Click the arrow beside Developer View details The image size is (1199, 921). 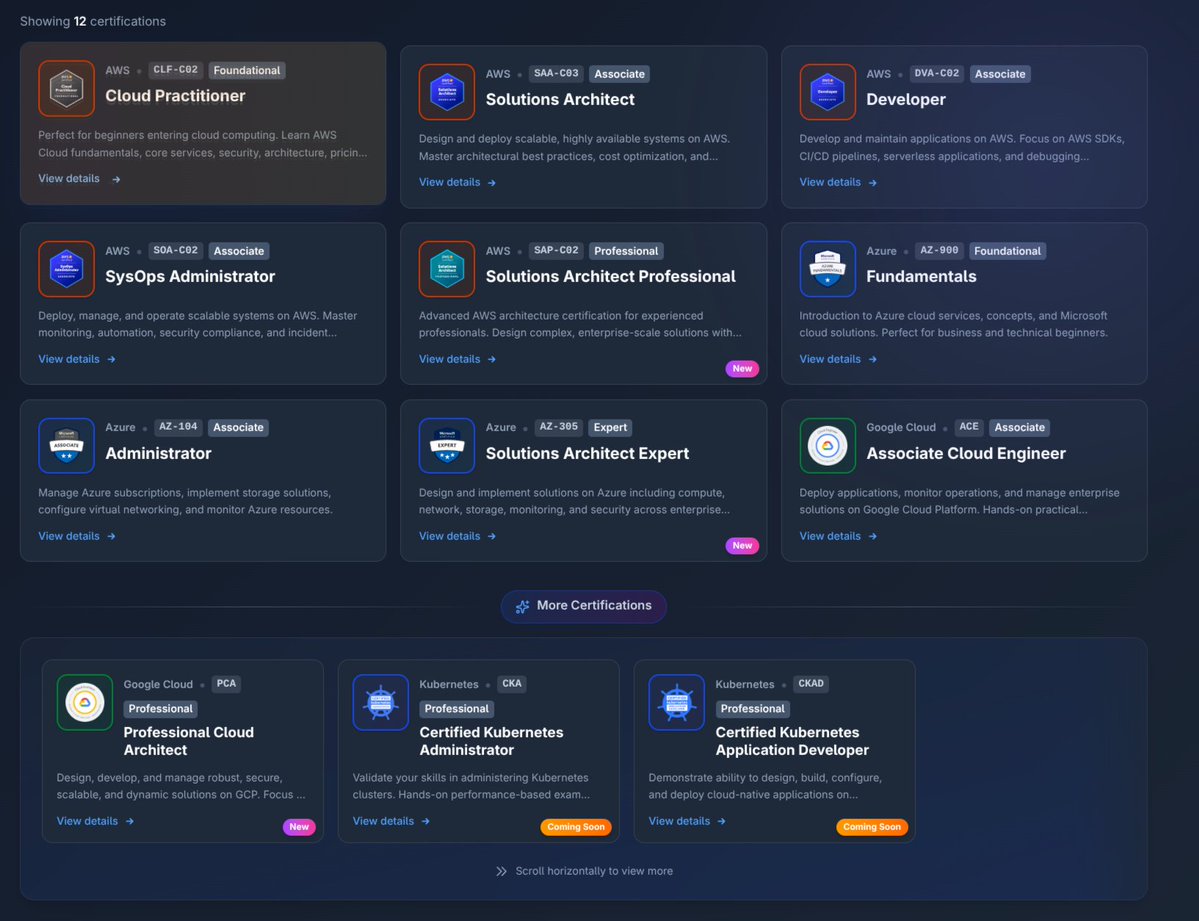pos(872,183)
